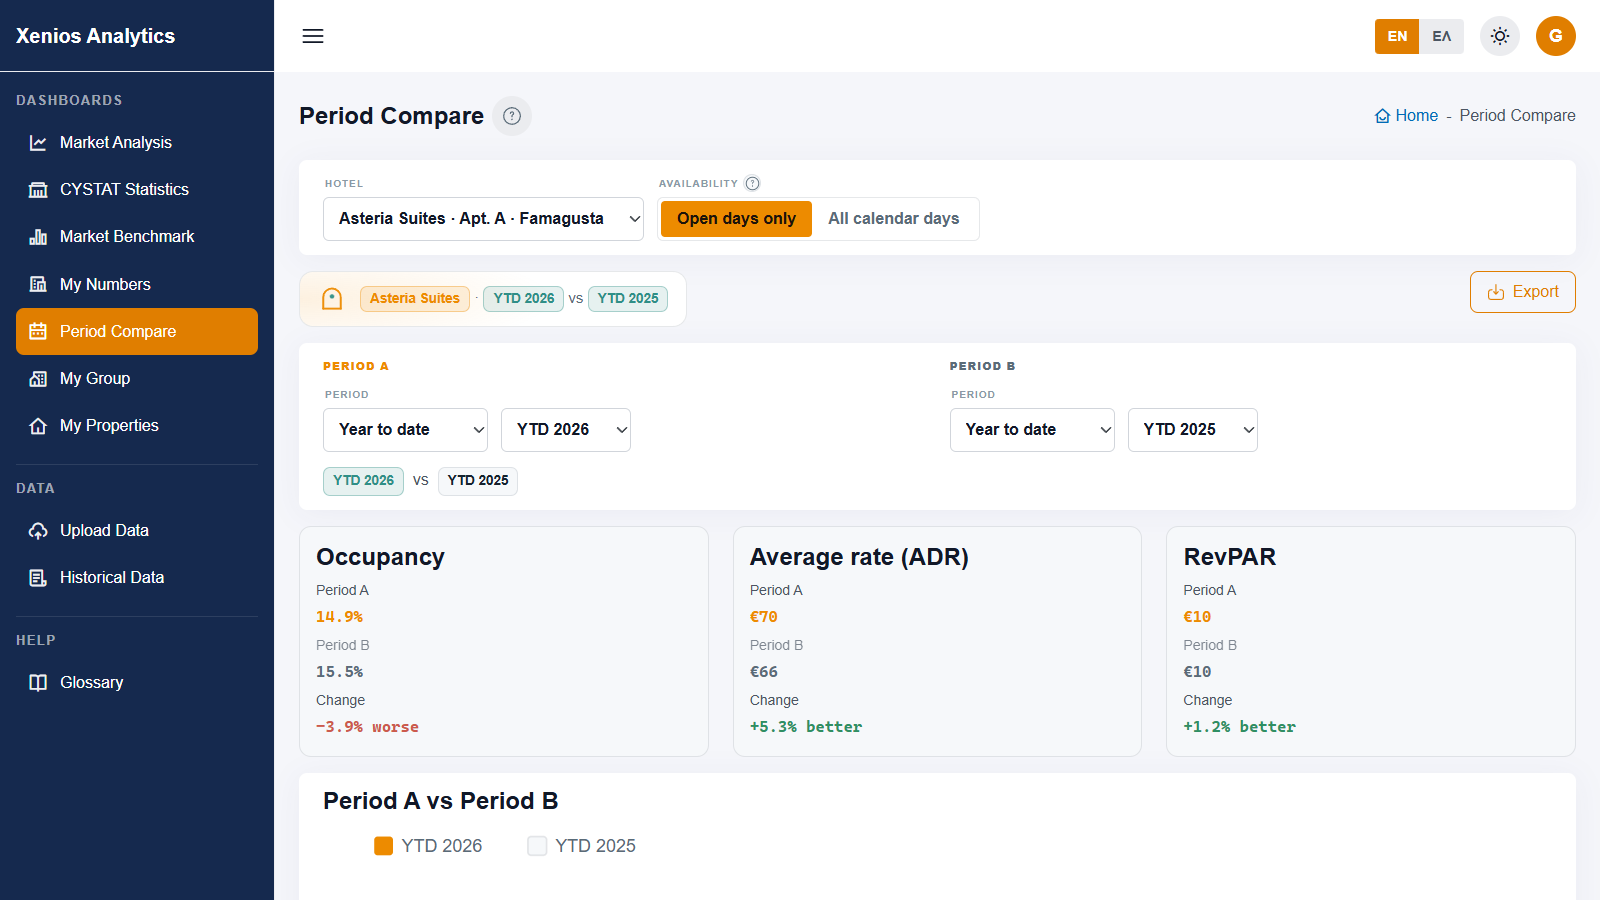The width and height of the screenshot is (1600, 900).
Task: Click the RevPAR card title
Action: pyautogui.click(x=1230, y=557)
